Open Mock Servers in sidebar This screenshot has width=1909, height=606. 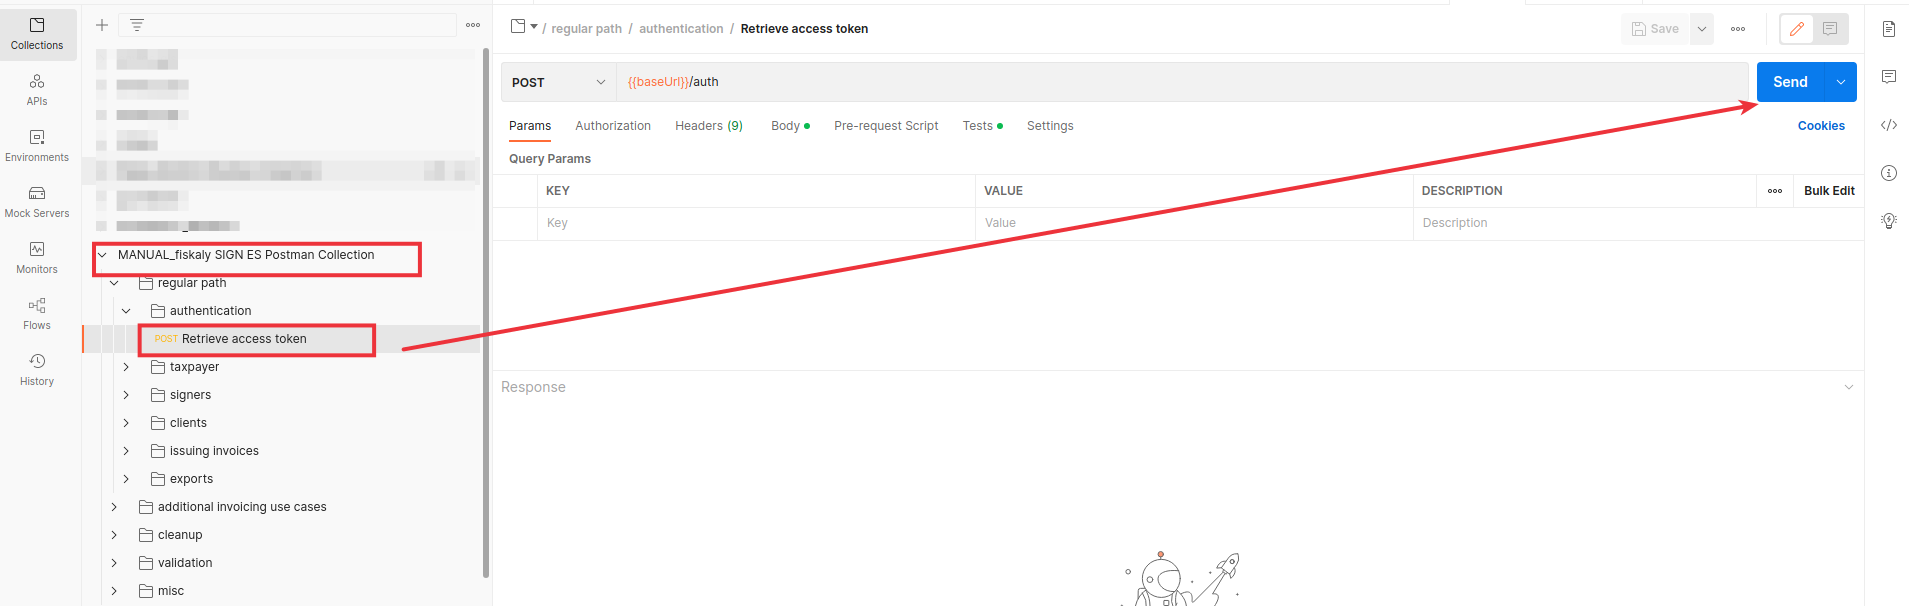37,201
